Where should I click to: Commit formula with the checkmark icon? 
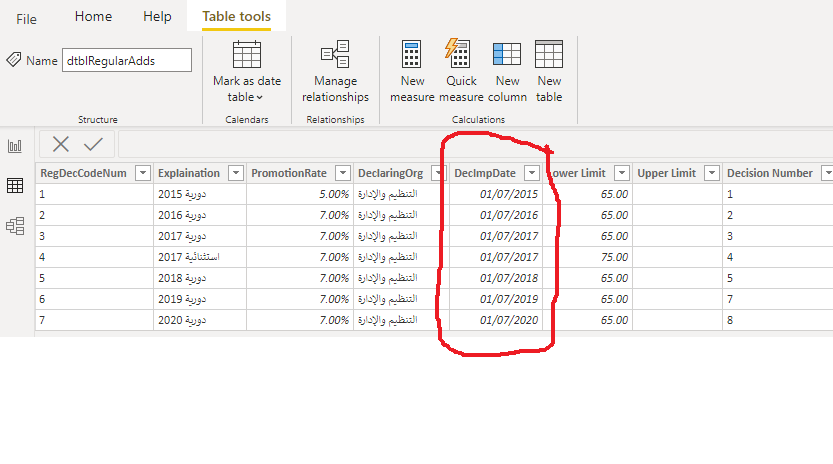coord(93,144)
